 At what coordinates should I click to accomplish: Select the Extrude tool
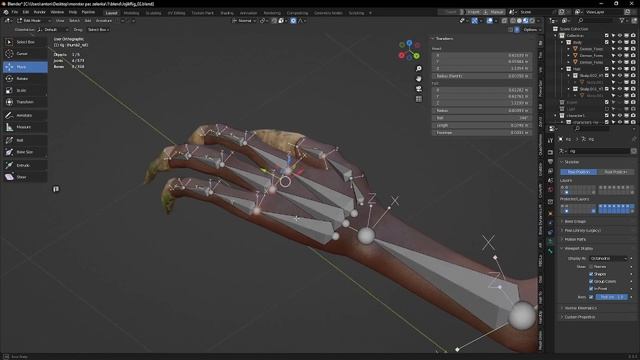tap(25, 165)
